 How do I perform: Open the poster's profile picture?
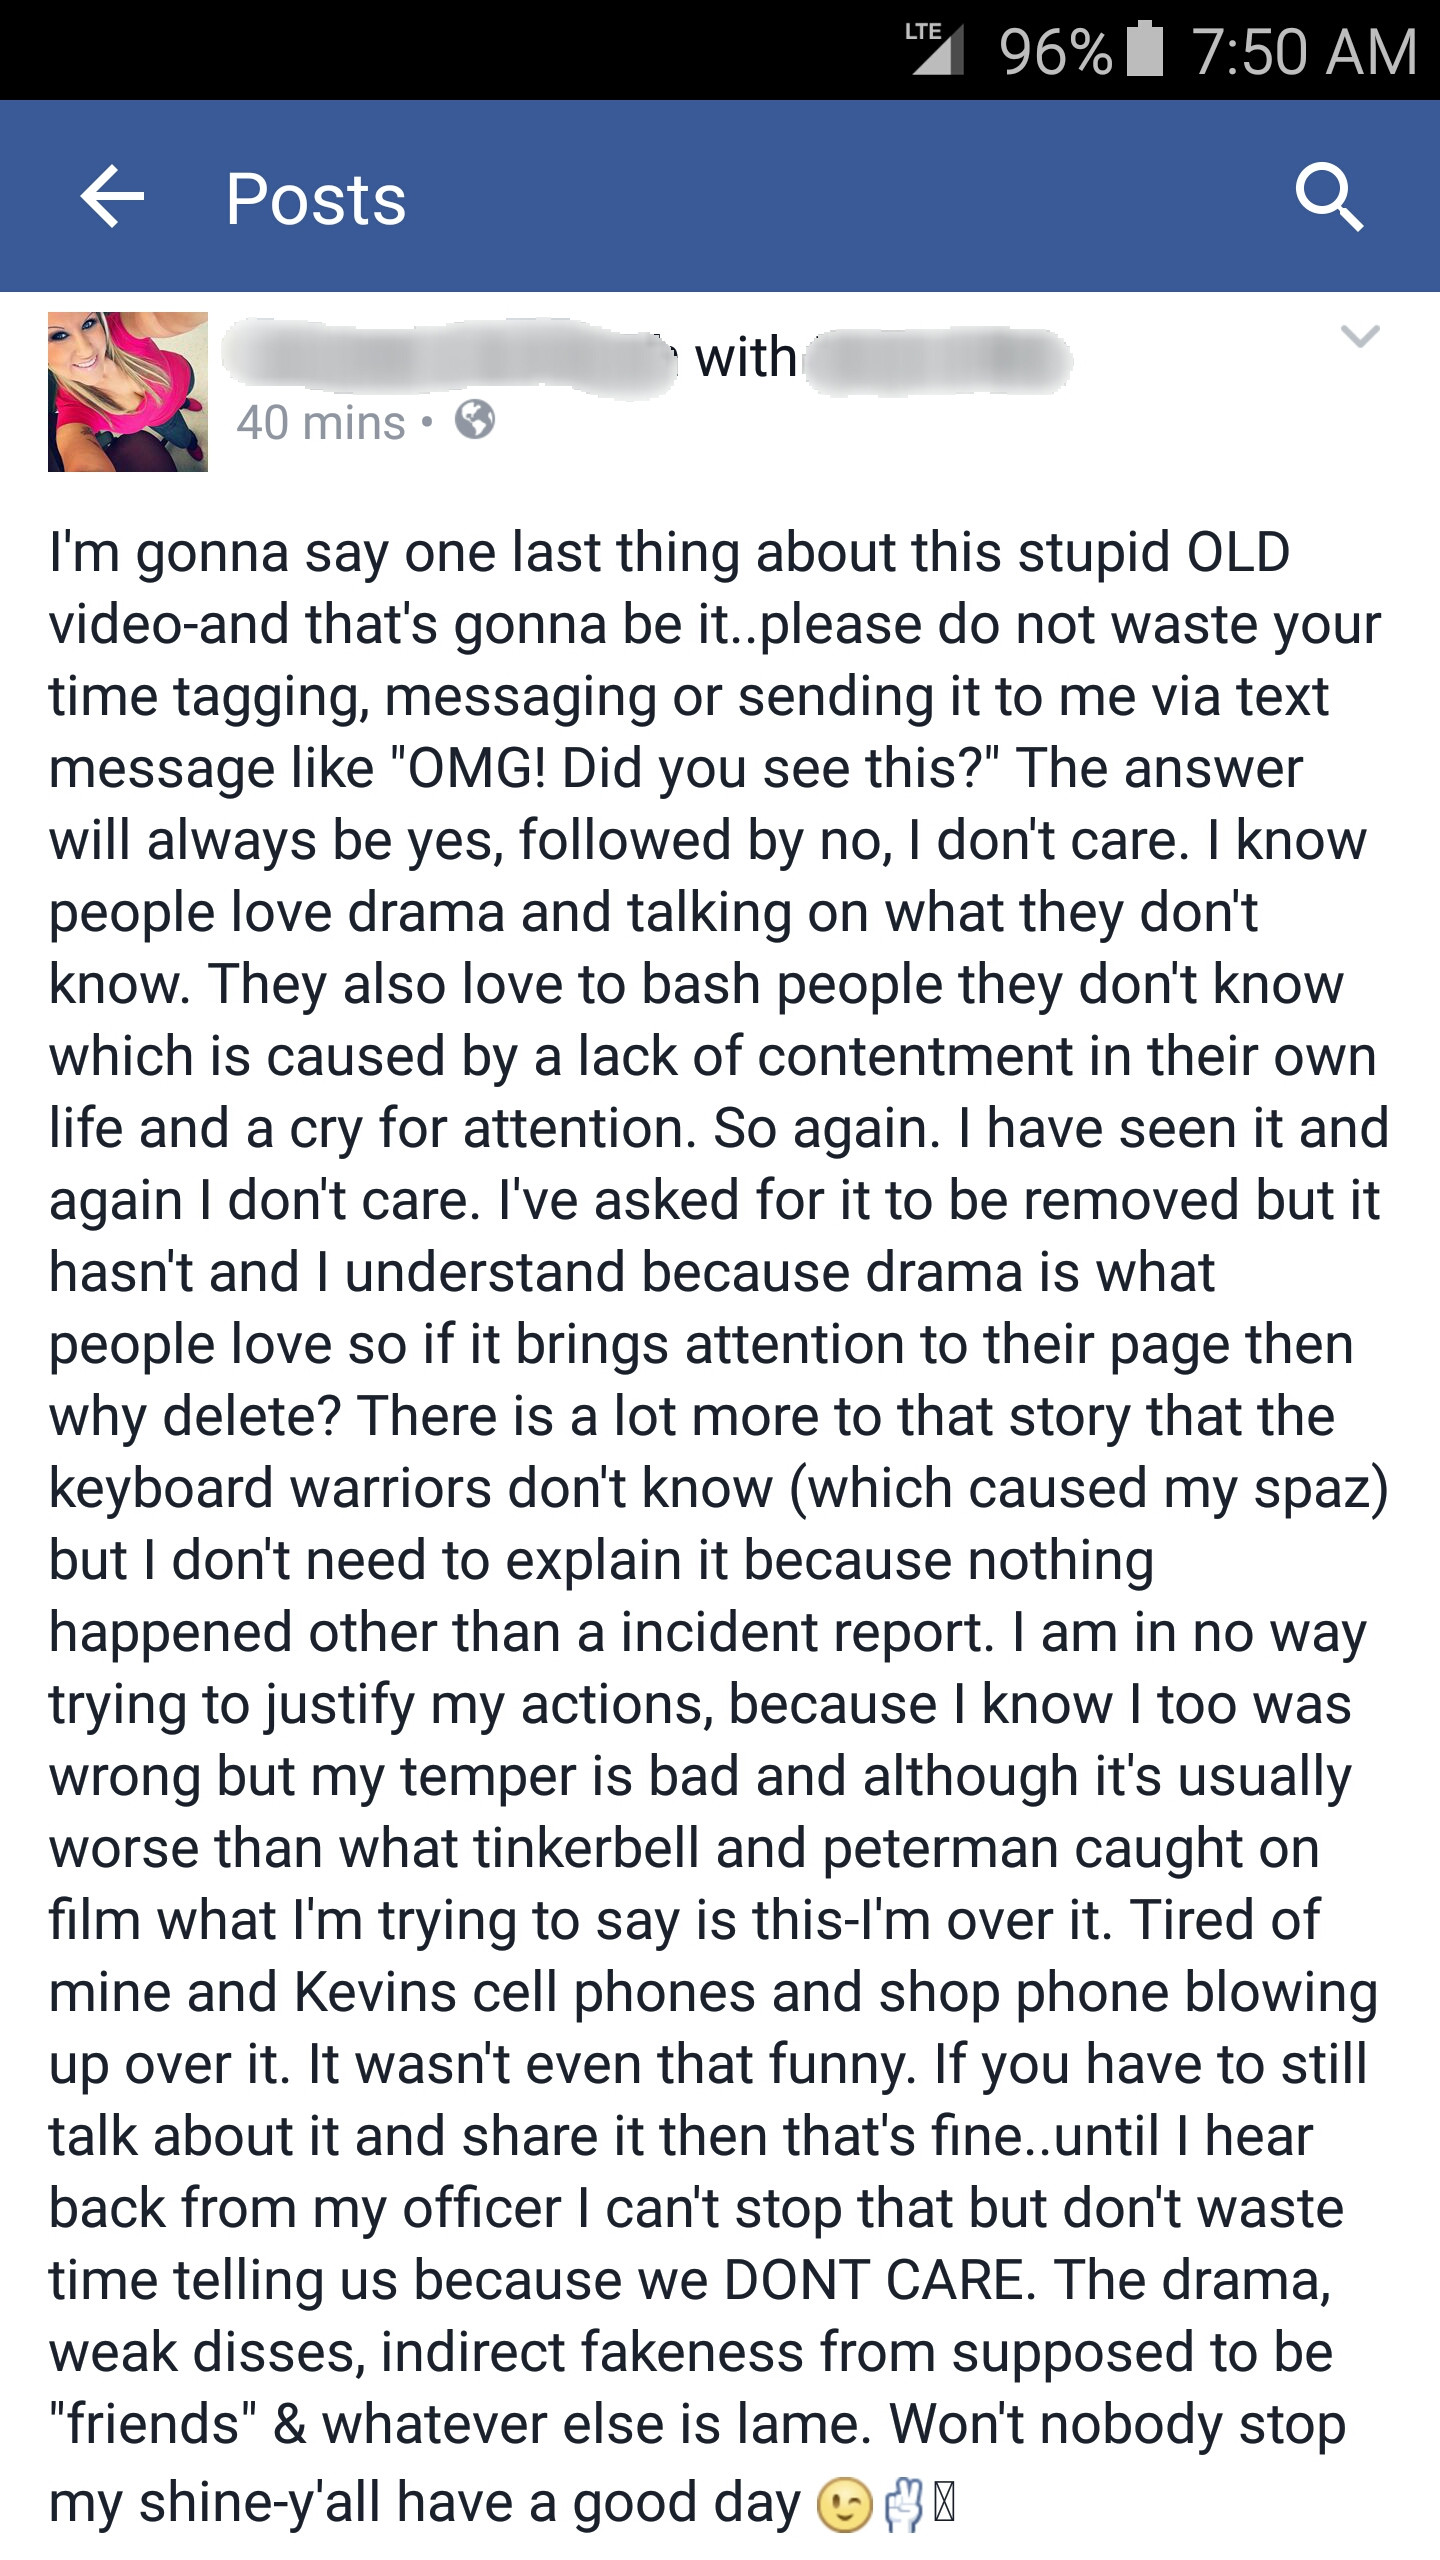tap(128, 391)
